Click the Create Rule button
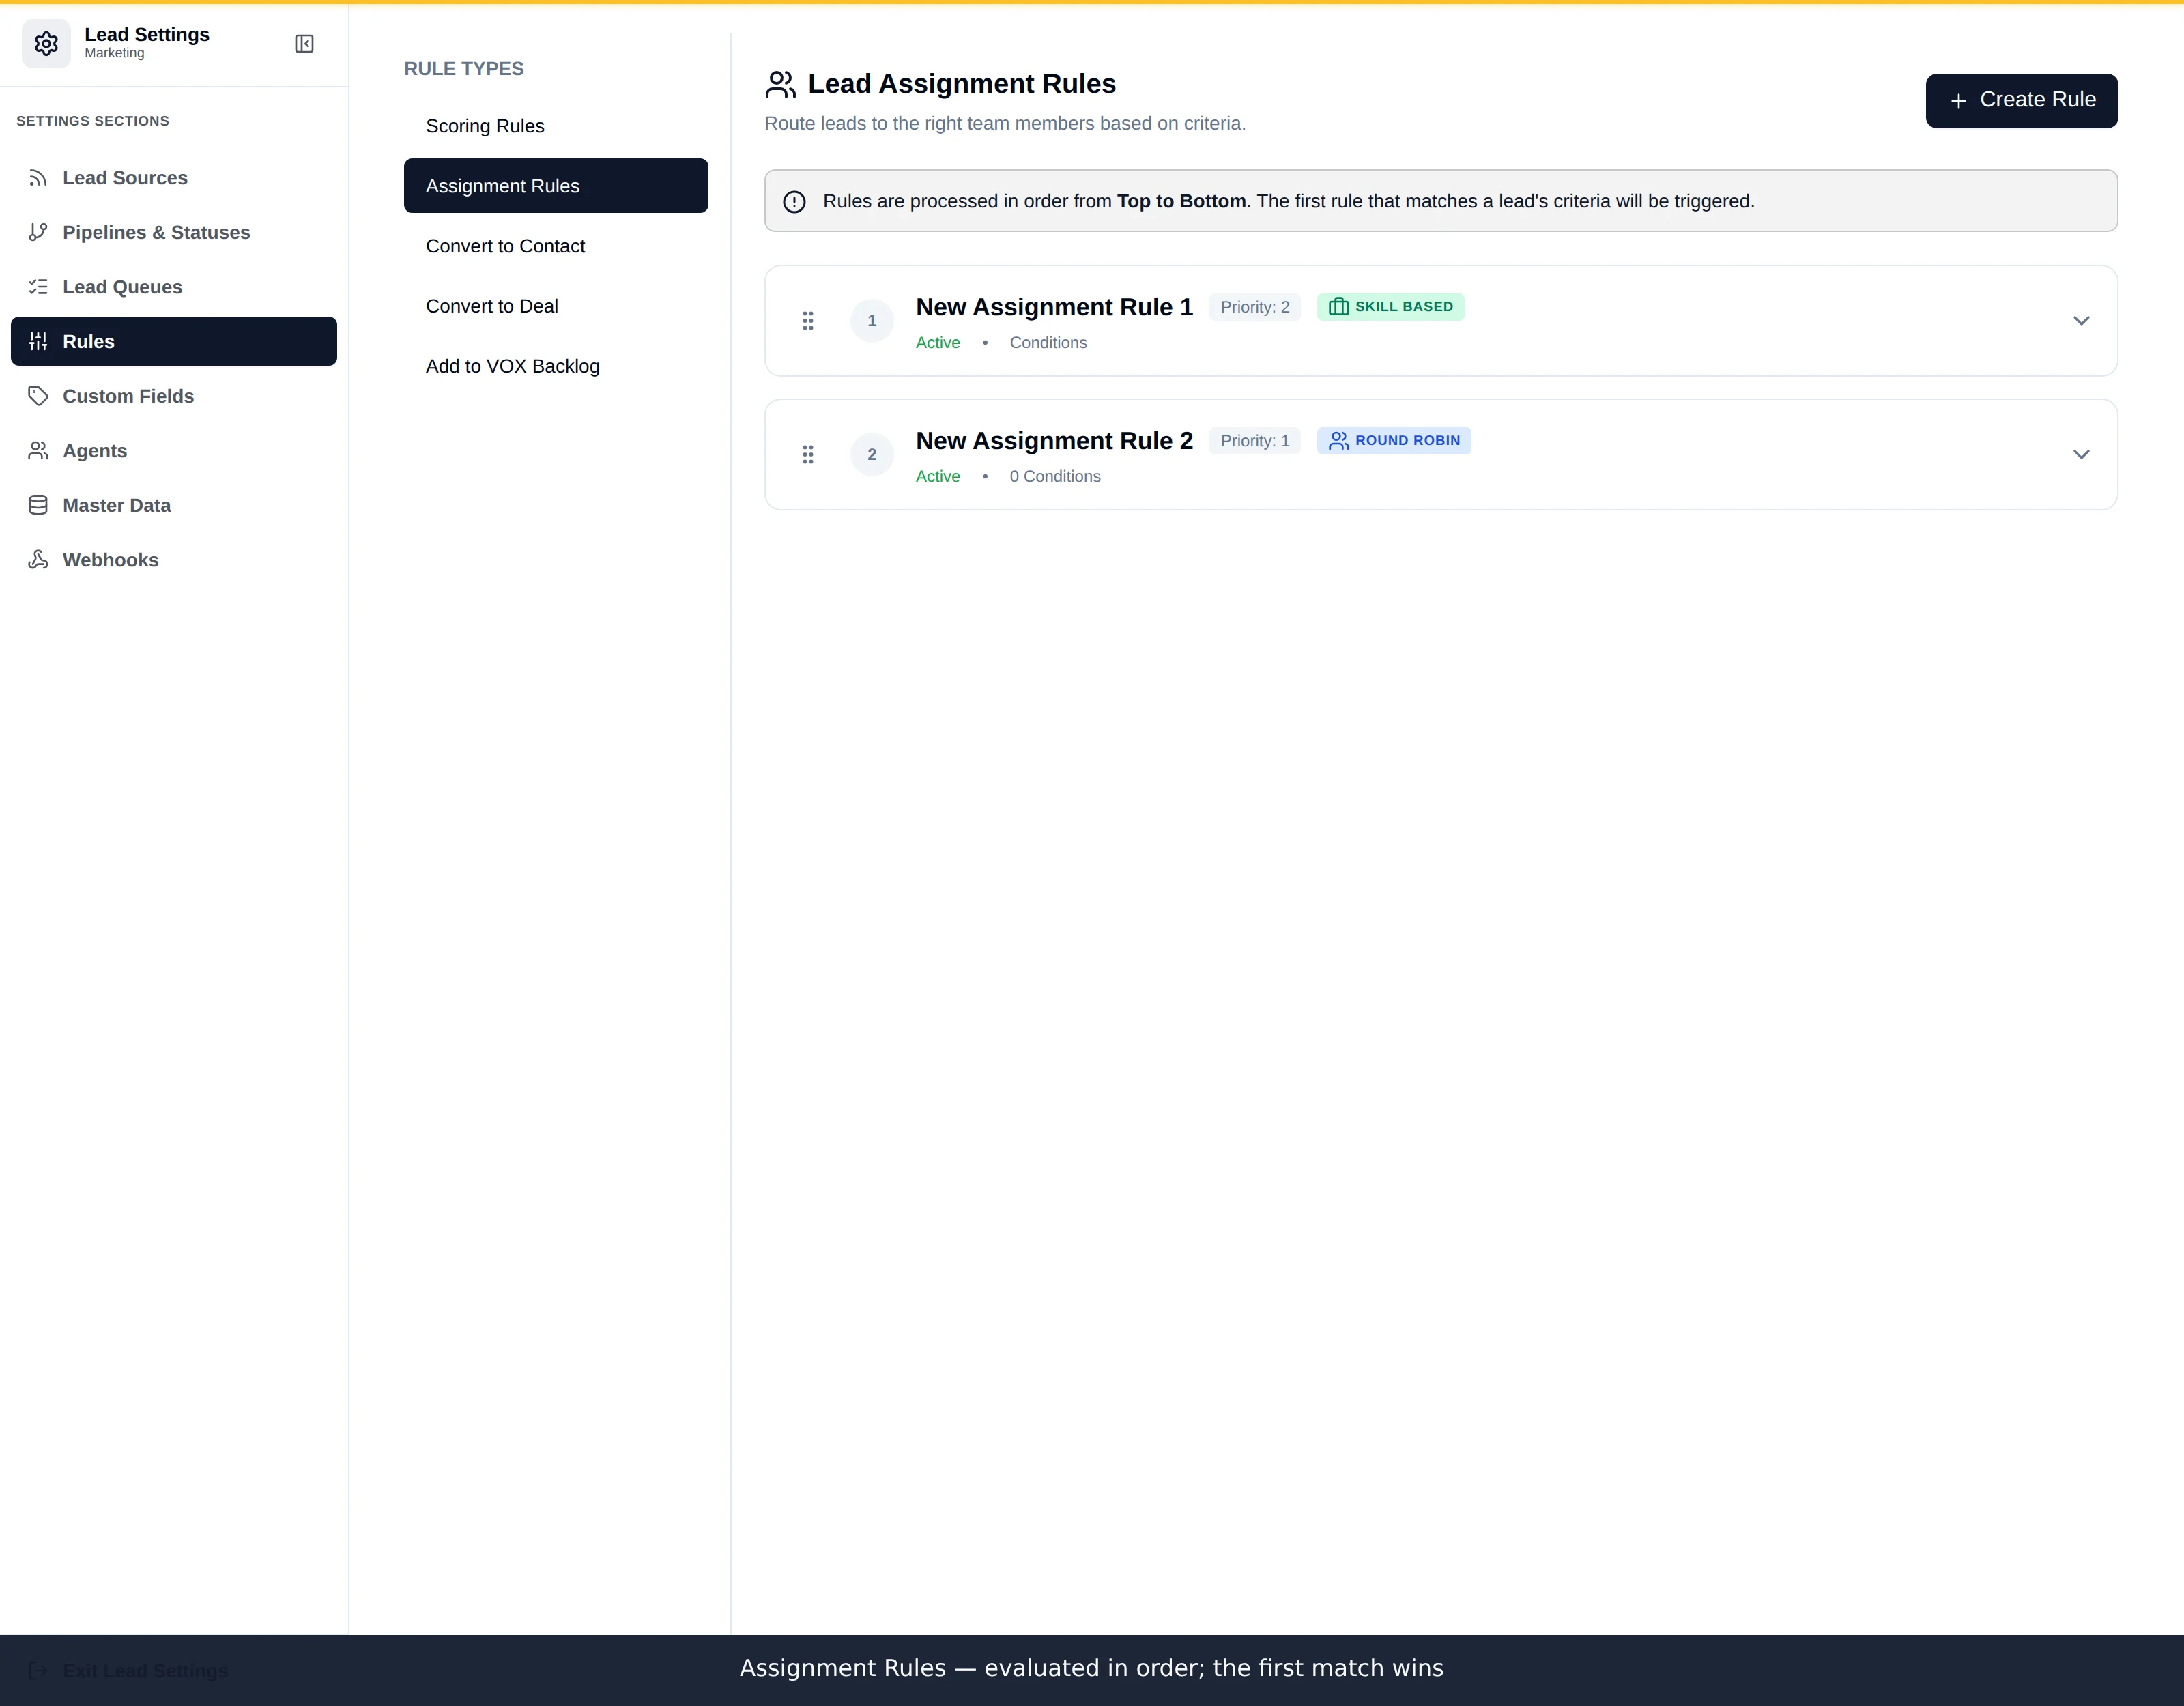Viewport: 2184px width, 1706px height. 2021,101
